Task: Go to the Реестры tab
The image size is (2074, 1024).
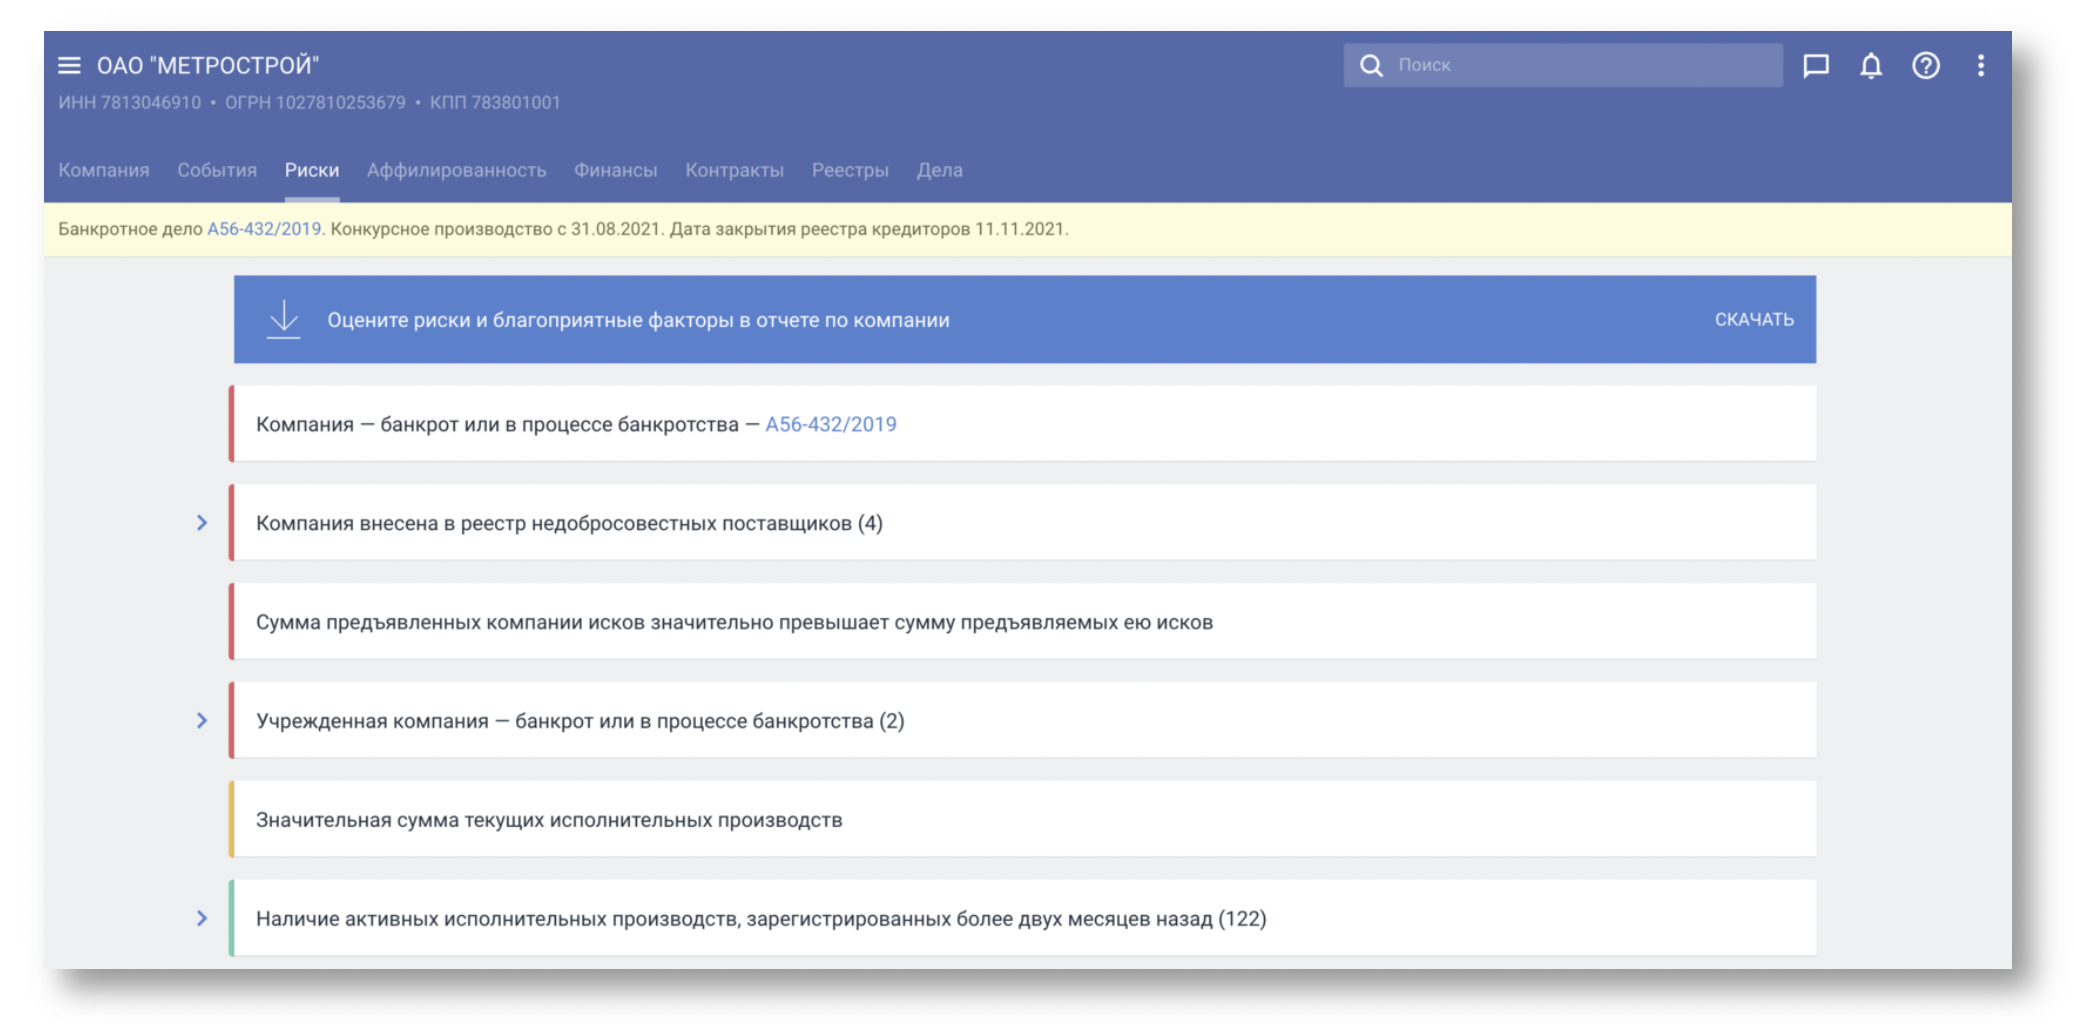Action: [x=850, y=170]
